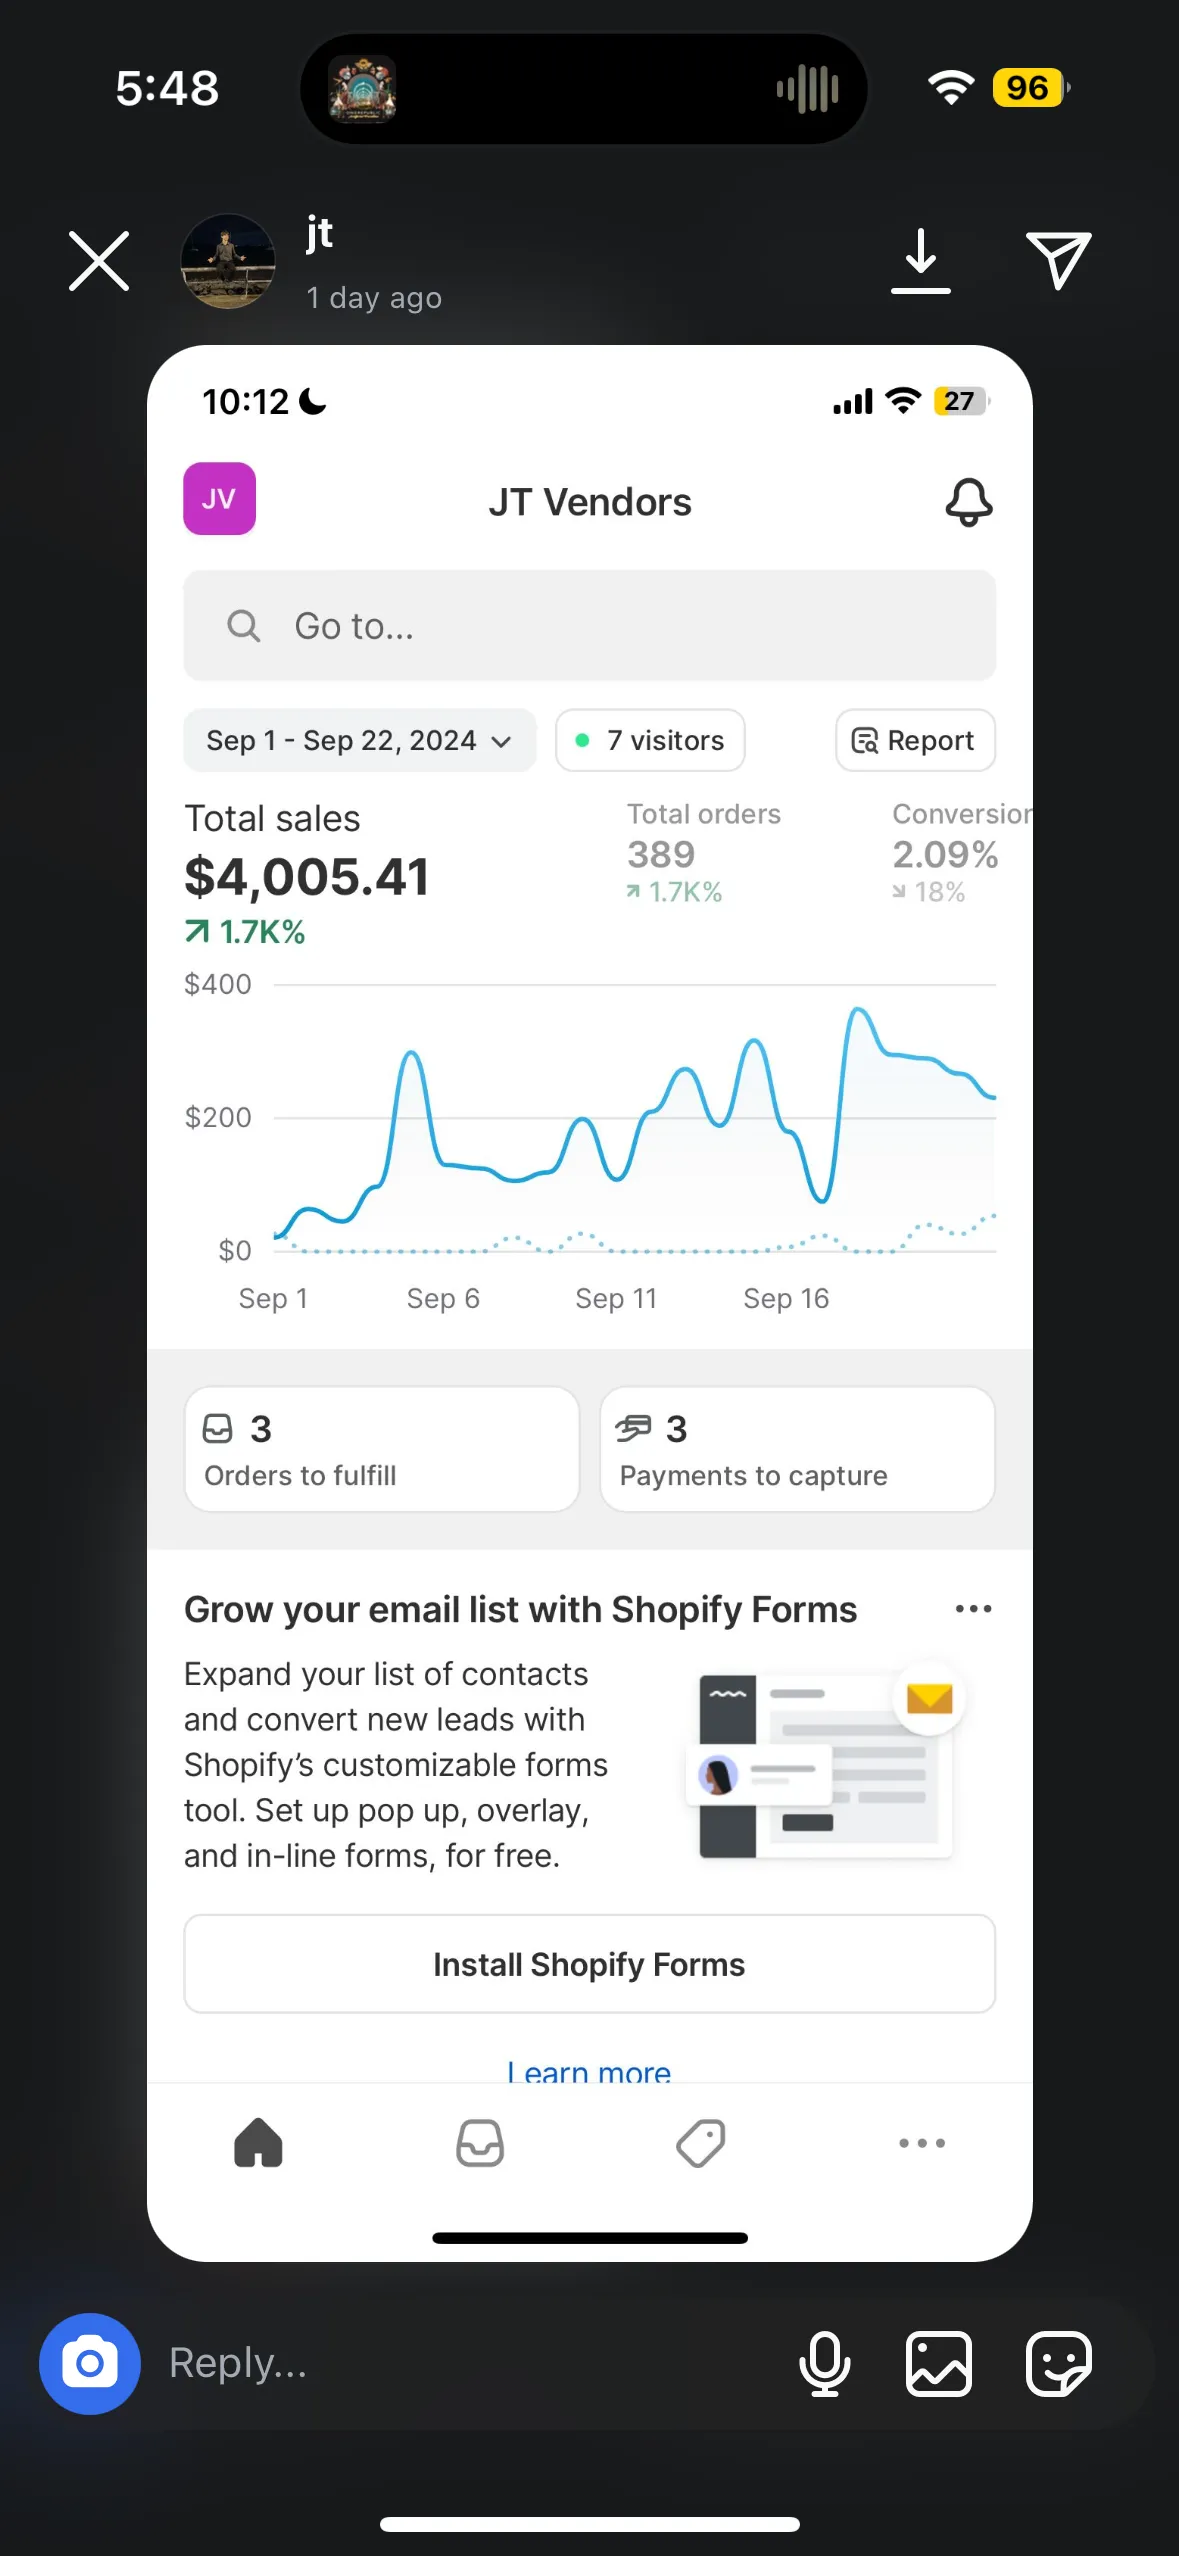Open the JV store avatar
This screenshot has height=2556, width=1179.
(x=219, y=499)
